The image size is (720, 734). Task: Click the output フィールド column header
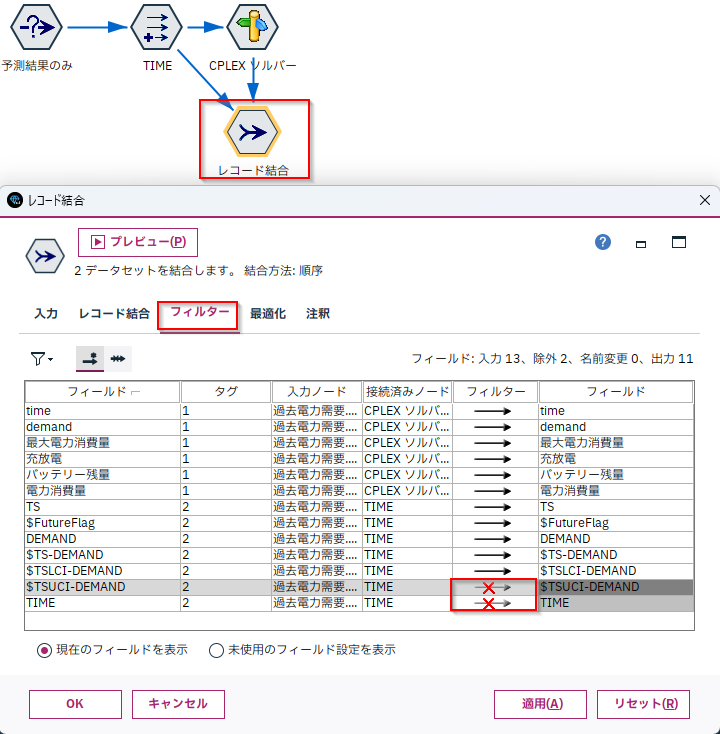pyautogui.click(x=616, y=392)
